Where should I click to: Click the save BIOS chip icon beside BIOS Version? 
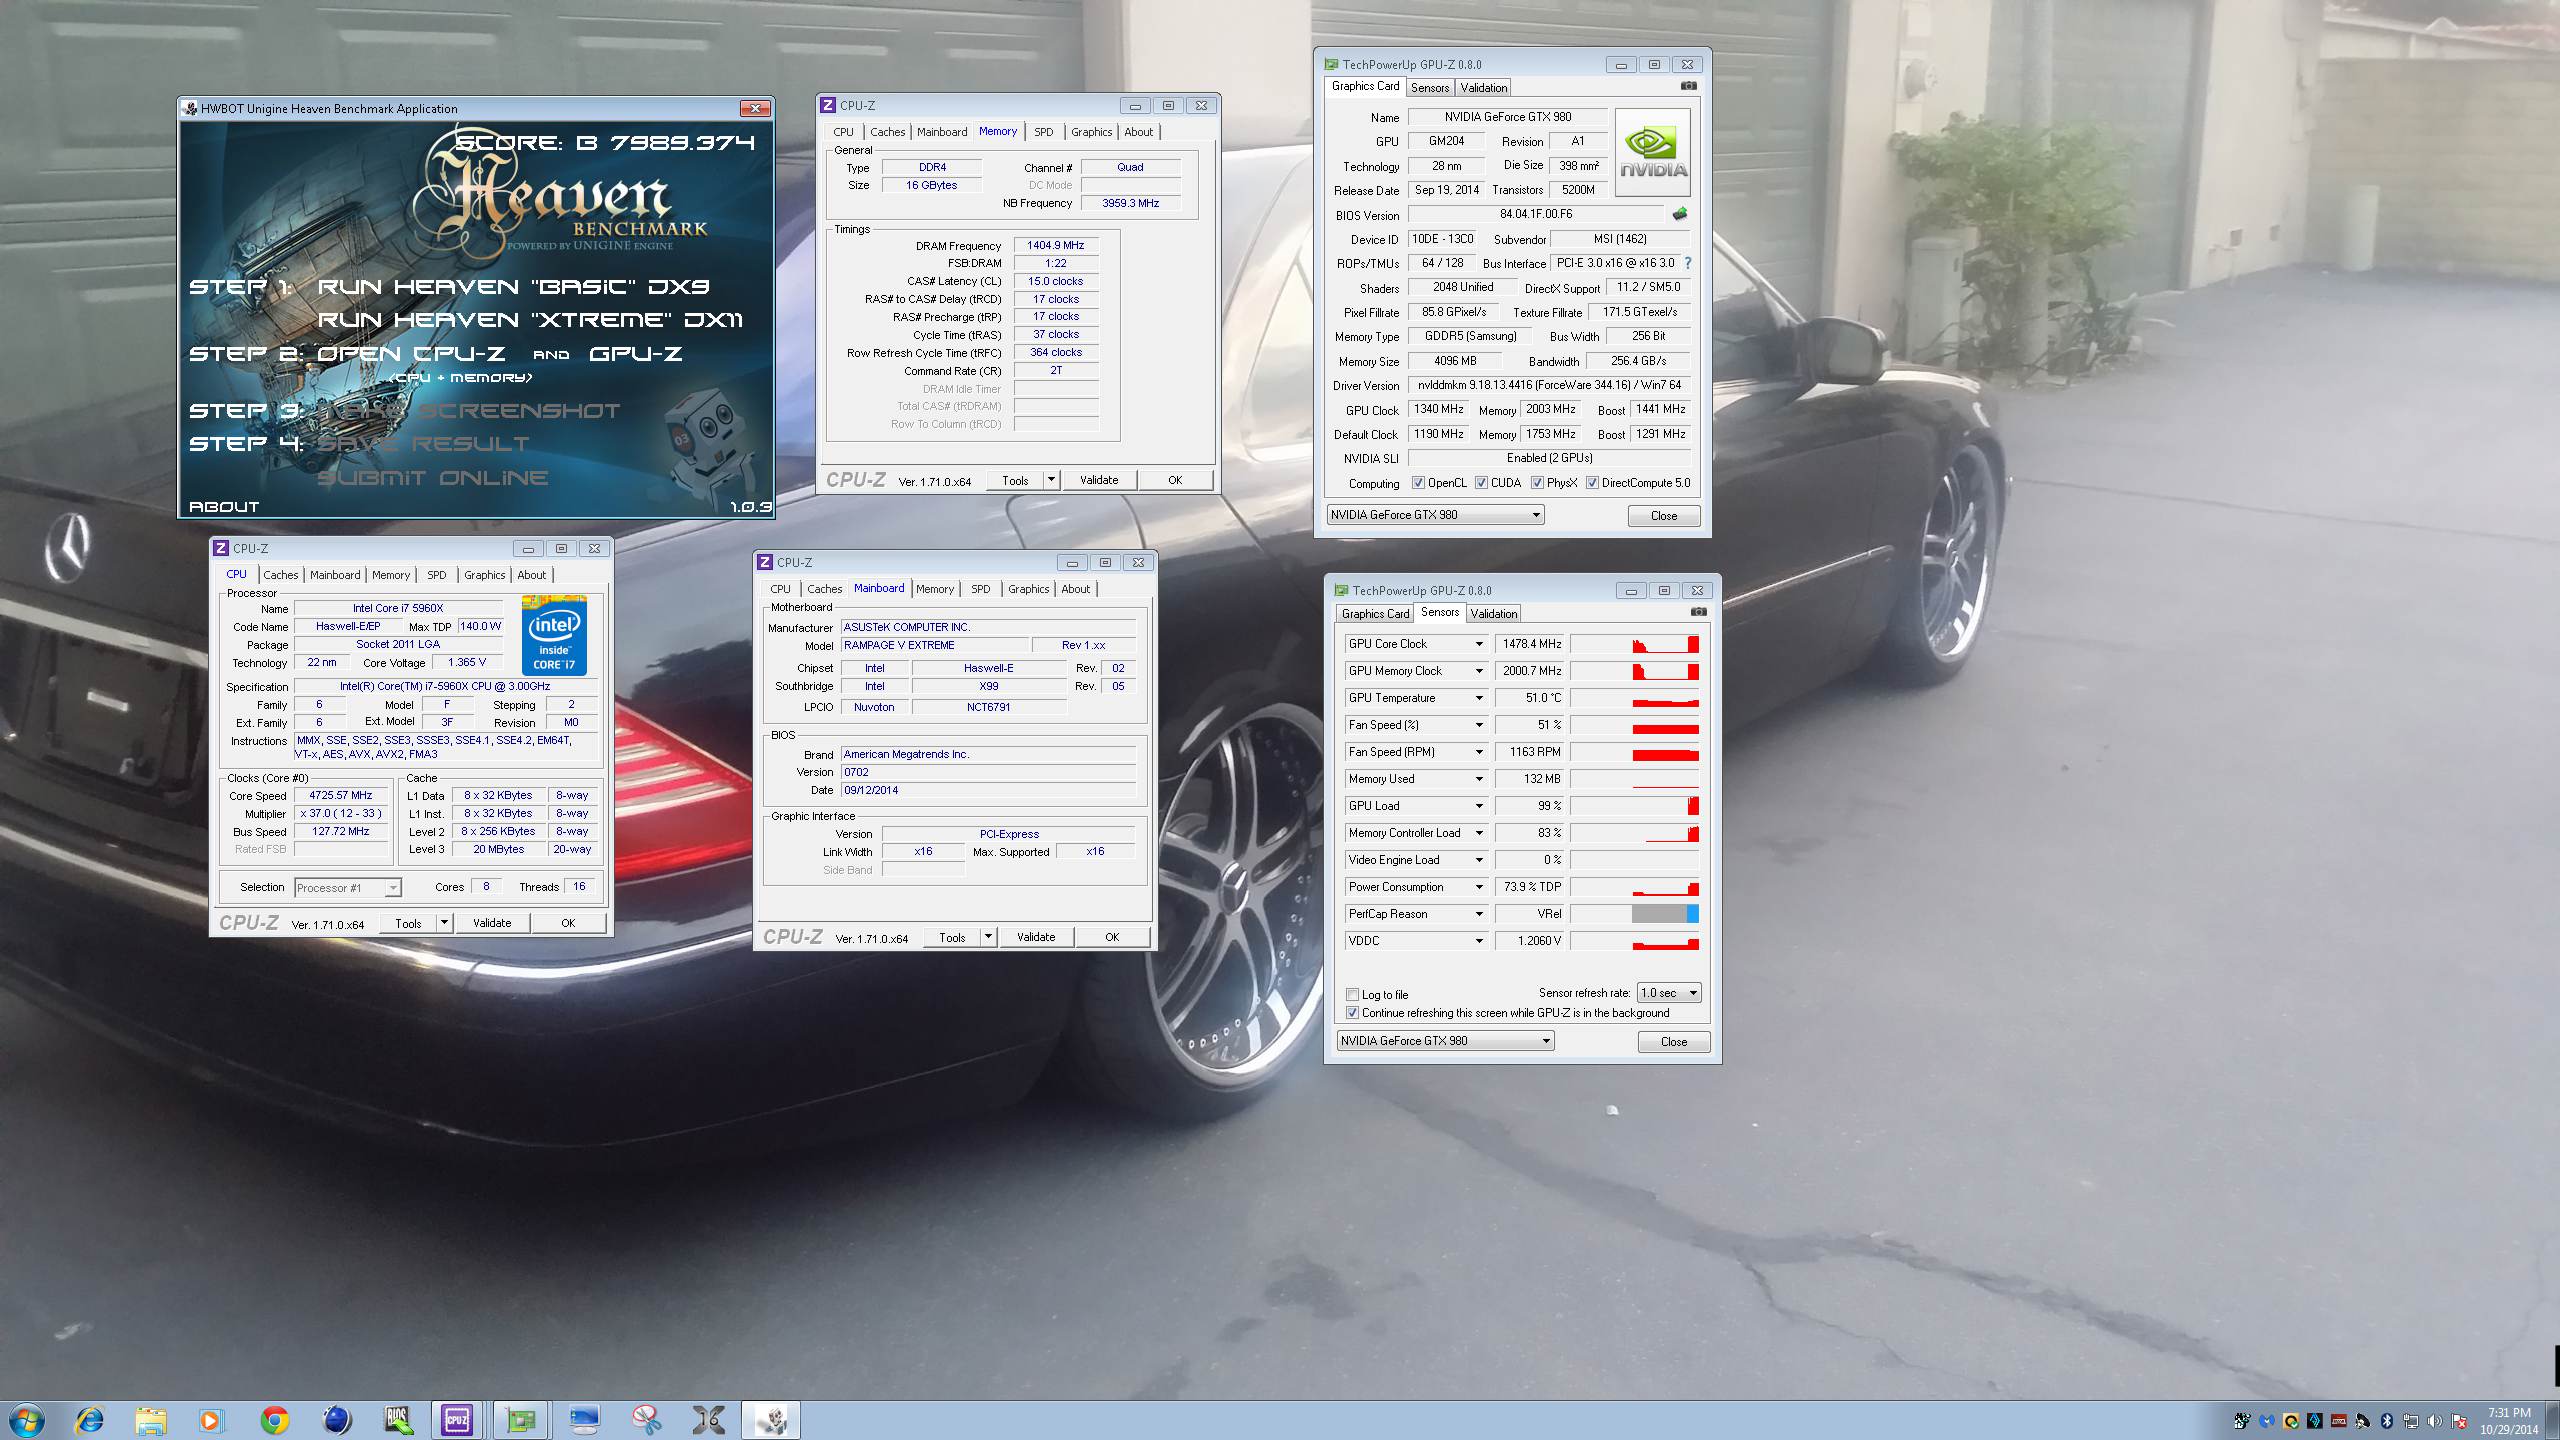(x=1679, y=213)
